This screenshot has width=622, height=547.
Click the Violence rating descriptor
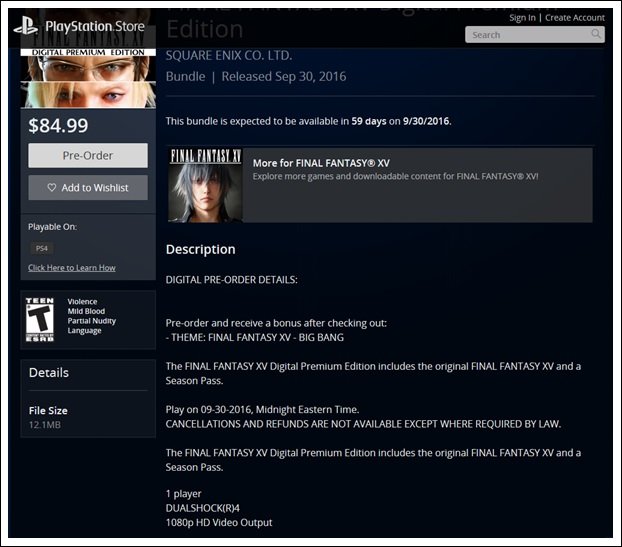[x=82, y=301]
